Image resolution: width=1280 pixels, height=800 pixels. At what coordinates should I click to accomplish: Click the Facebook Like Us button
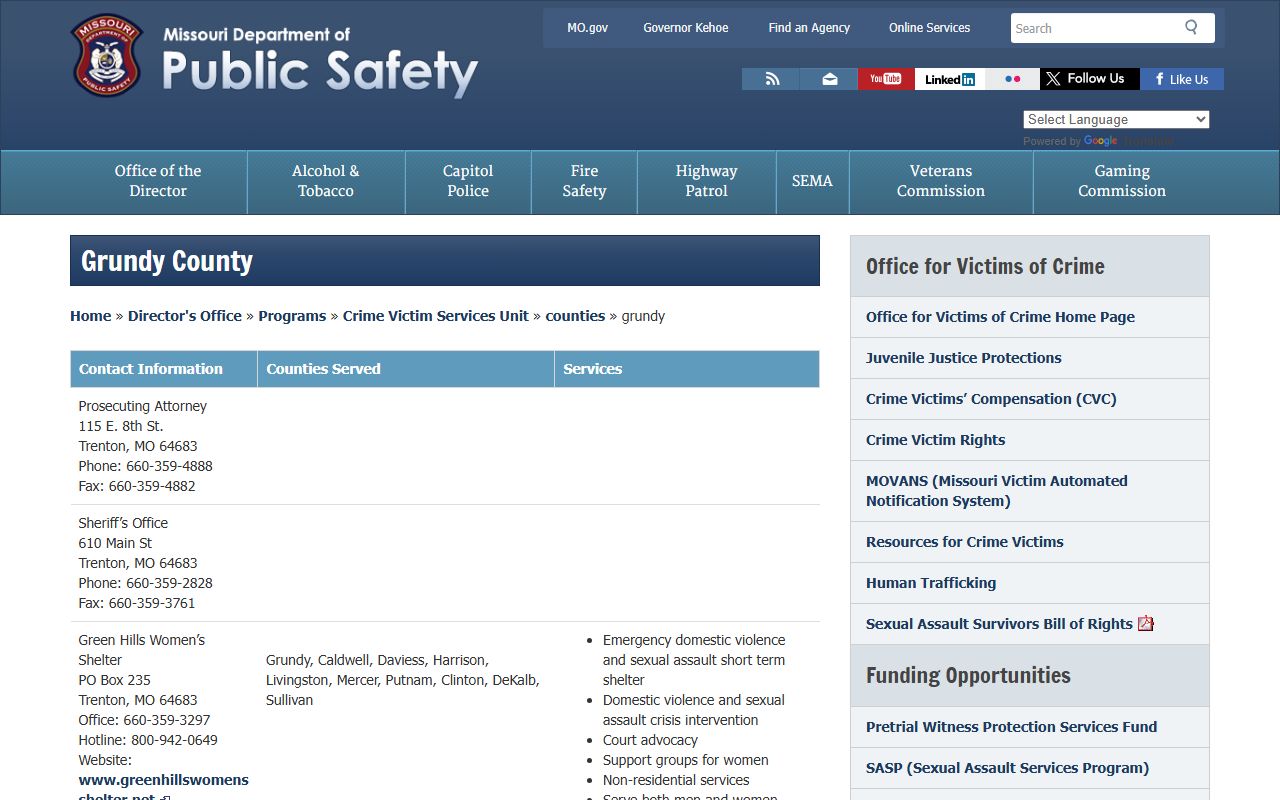[1182, 79]
